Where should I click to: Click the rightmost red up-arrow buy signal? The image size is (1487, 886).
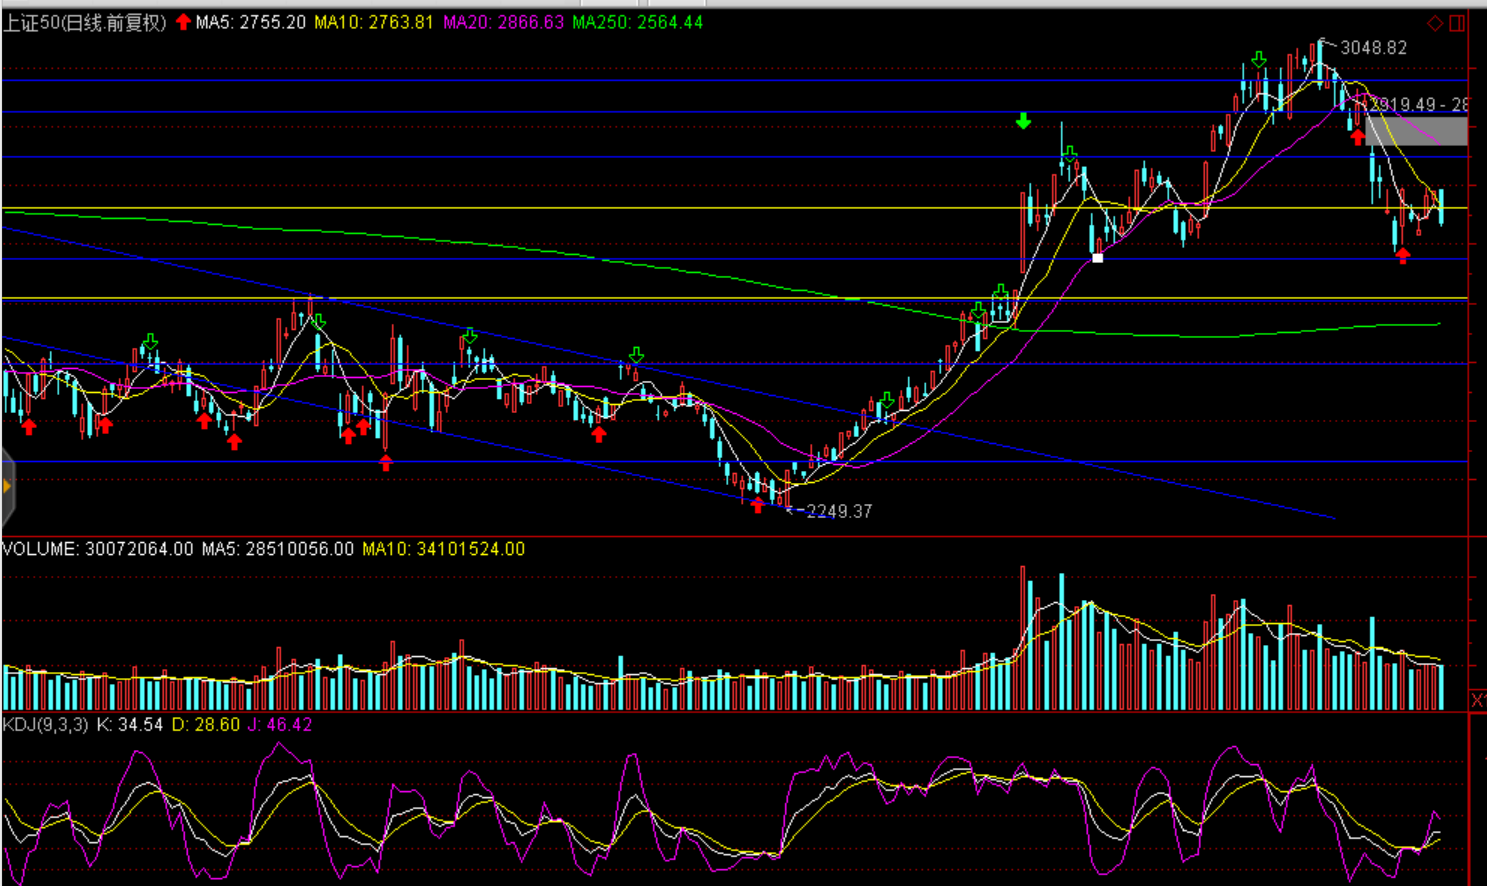[1403, 256]
